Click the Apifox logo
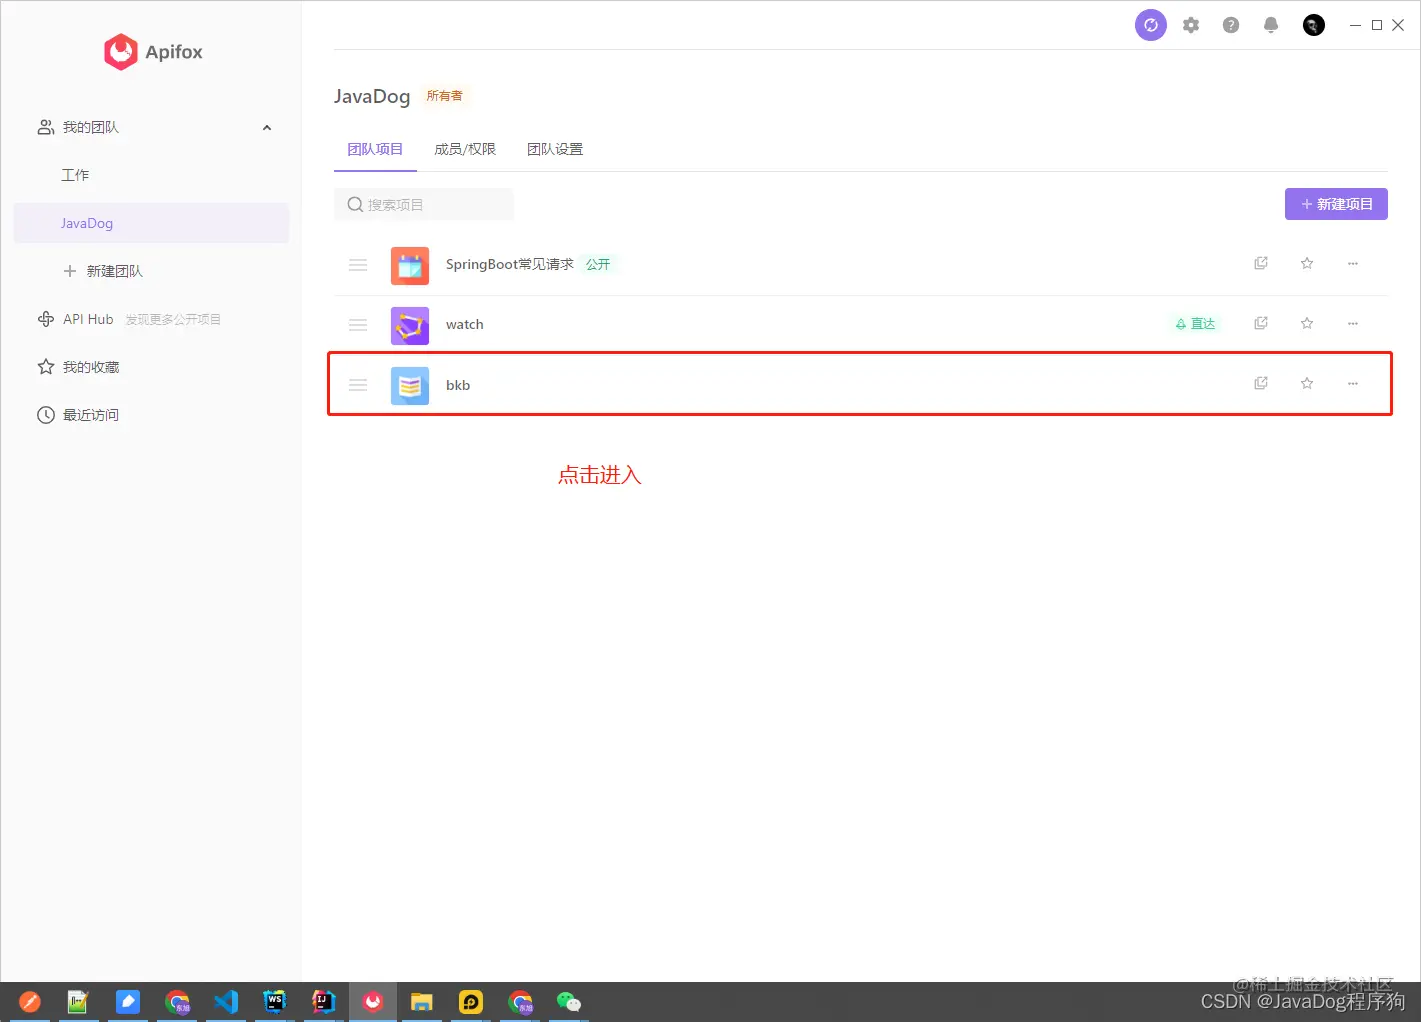1421x1022 pixels. click(x=153, y=52)
